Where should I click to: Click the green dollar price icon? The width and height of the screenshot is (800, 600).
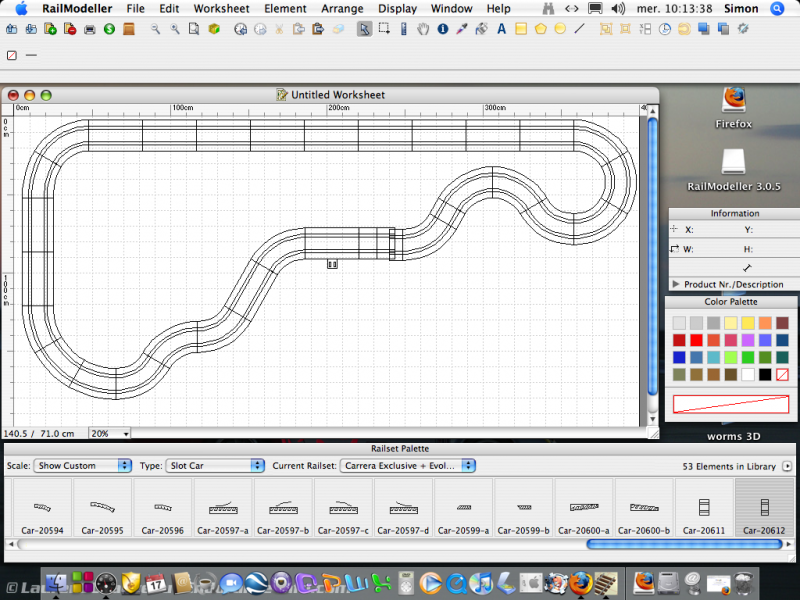[x=109, y=29]
